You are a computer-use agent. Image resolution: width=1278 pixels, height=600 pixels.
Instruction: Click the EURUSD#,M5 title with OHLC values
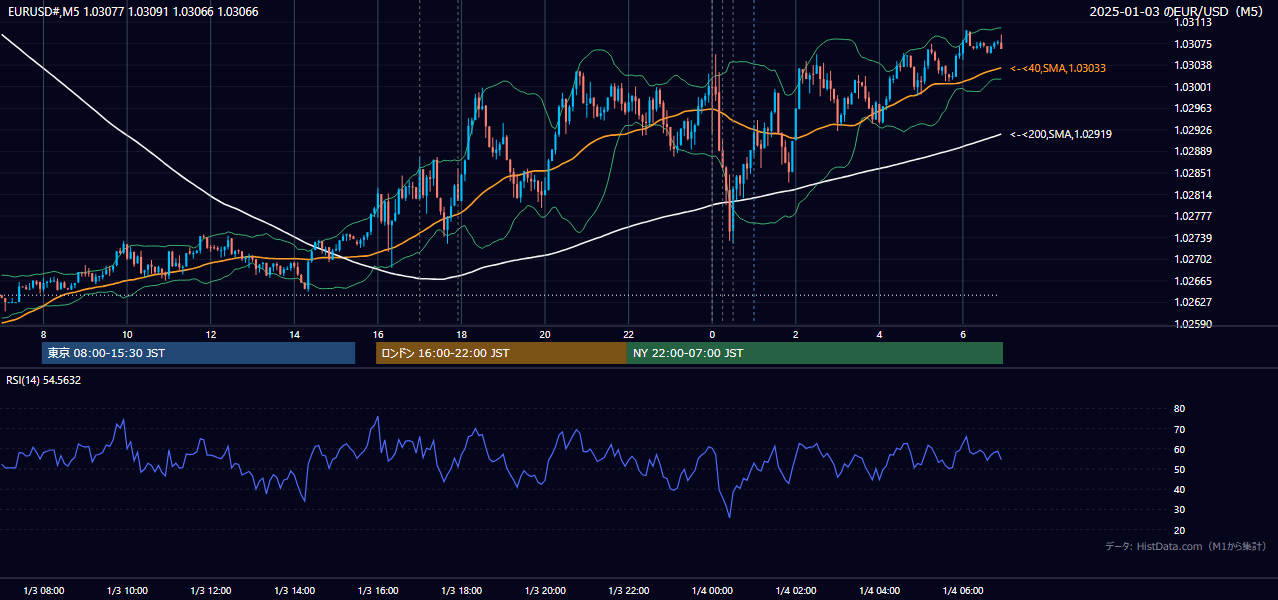coord(133,12)
